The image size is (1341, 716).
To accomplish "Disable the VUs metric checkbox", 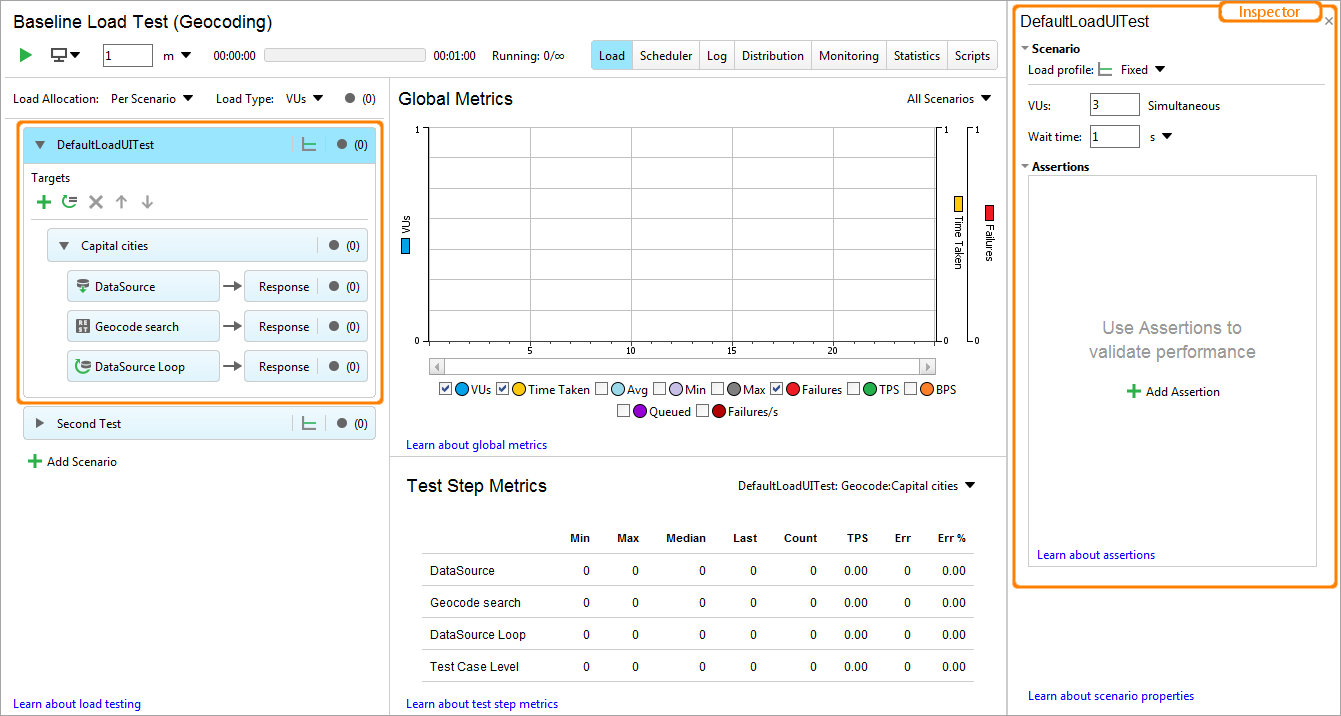I will (445, 389).
